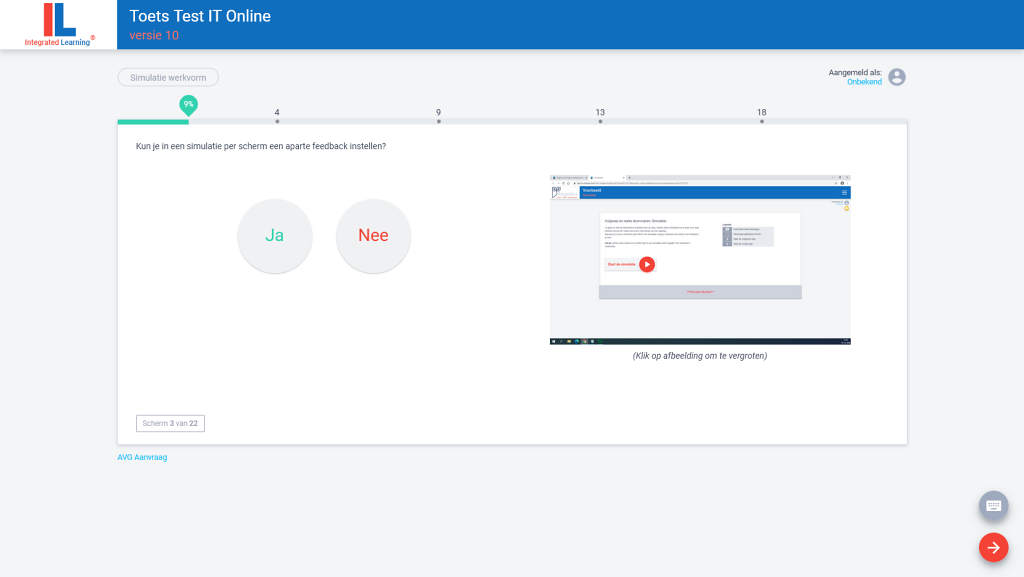Open the Onbekend user link

(x=864, y=82)
